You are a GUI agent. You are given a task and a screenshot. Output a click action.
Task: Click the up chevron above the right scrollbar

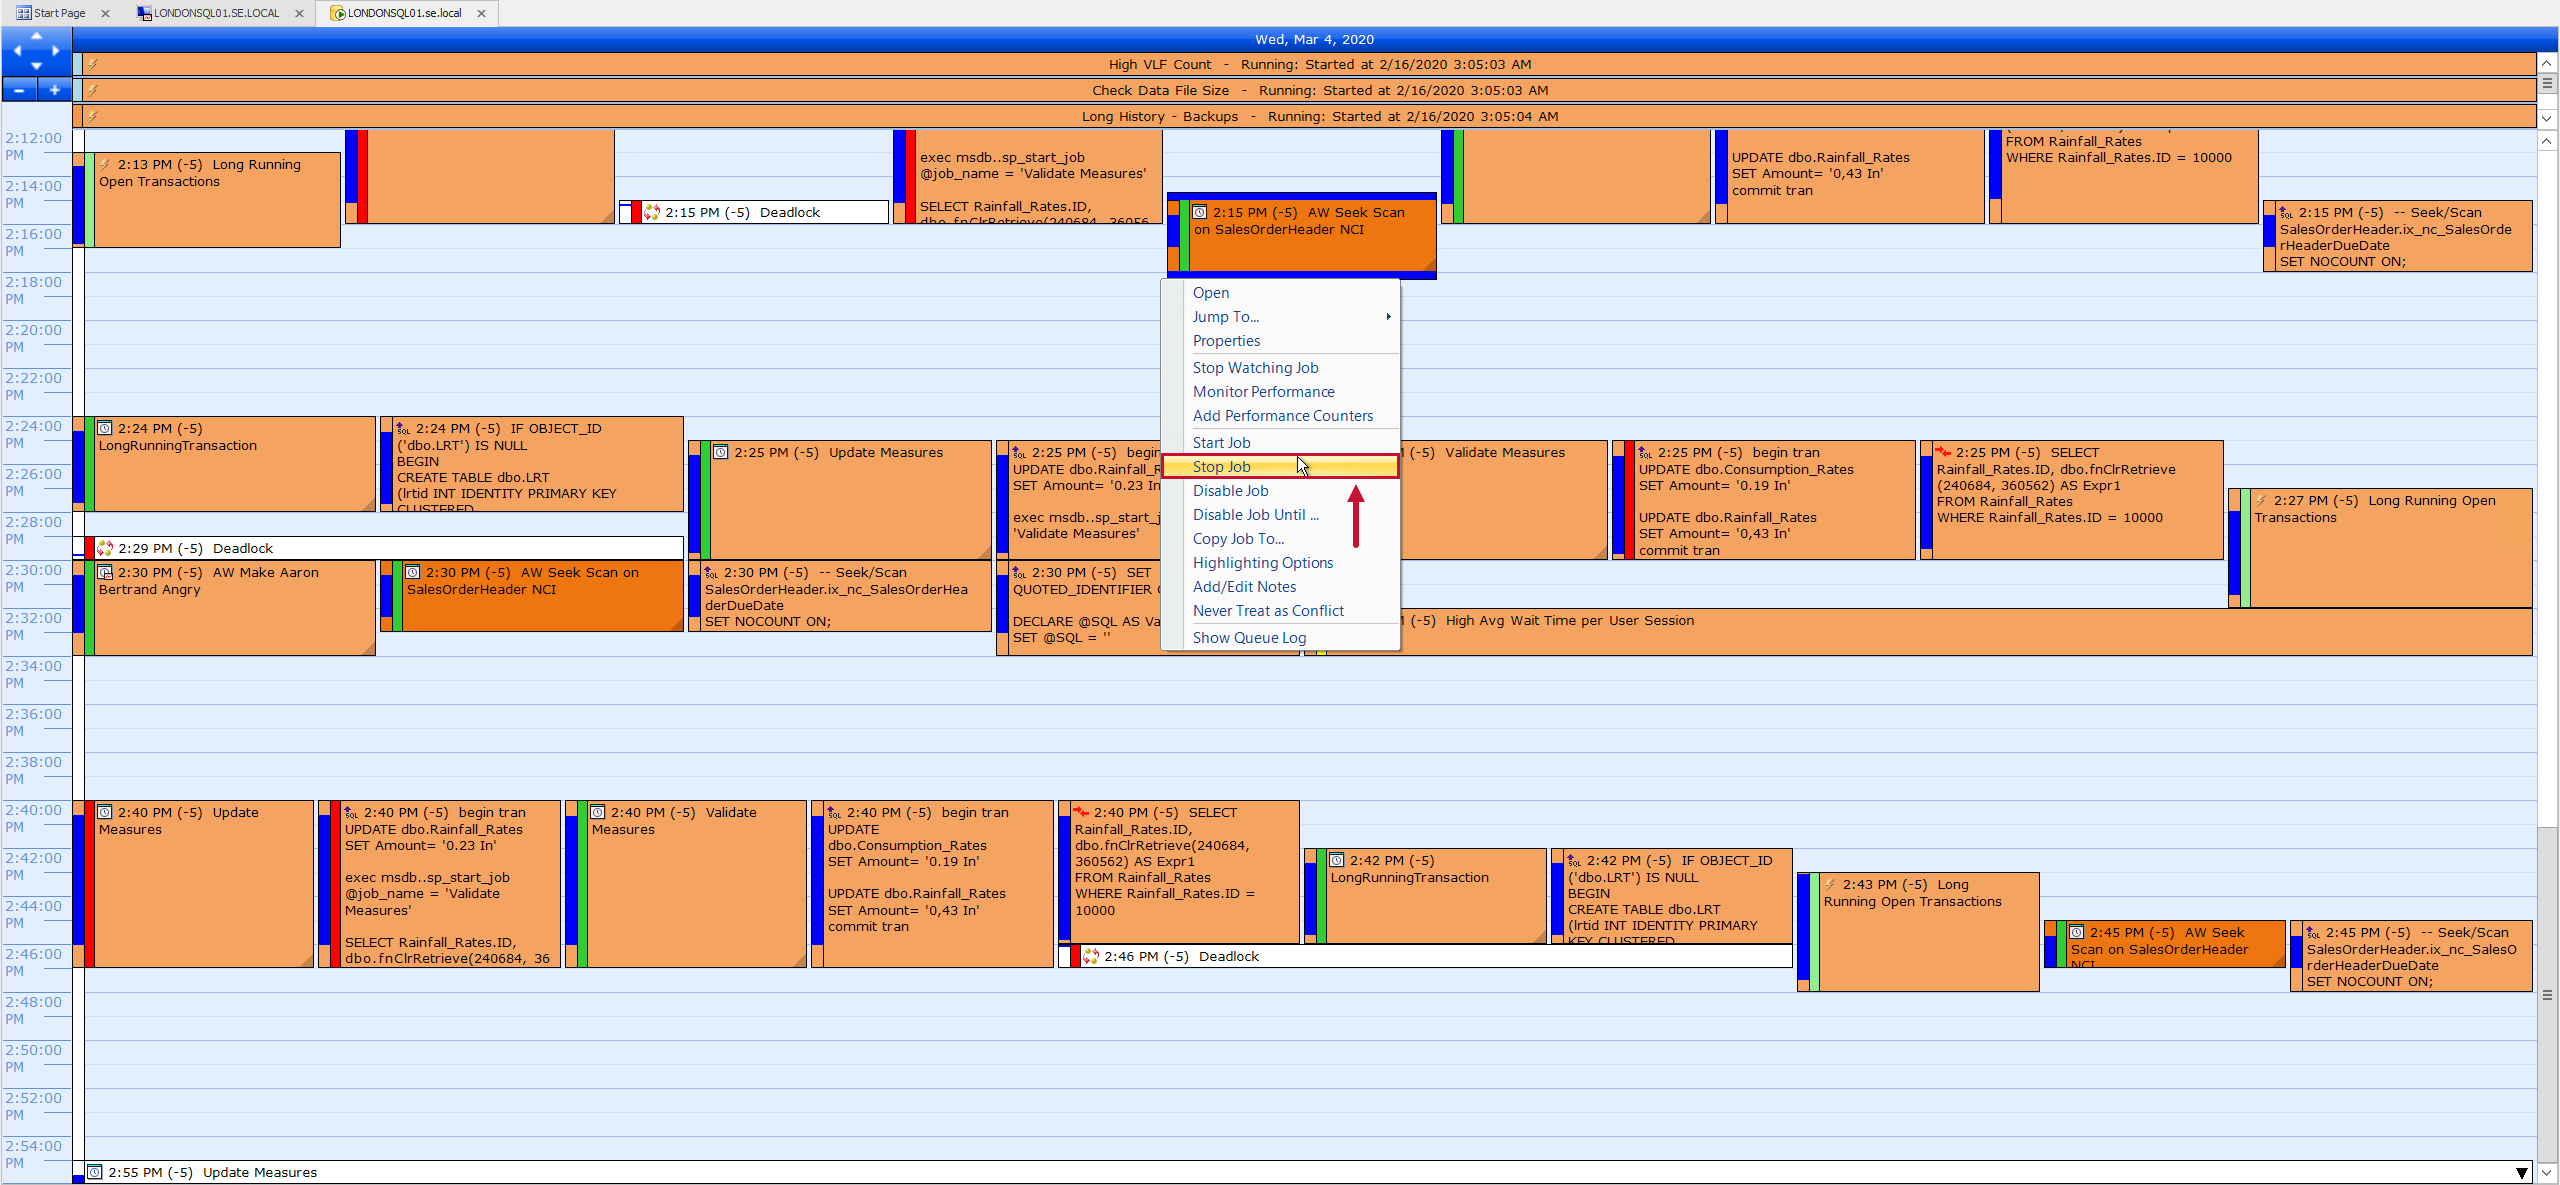click(2546, 140)
